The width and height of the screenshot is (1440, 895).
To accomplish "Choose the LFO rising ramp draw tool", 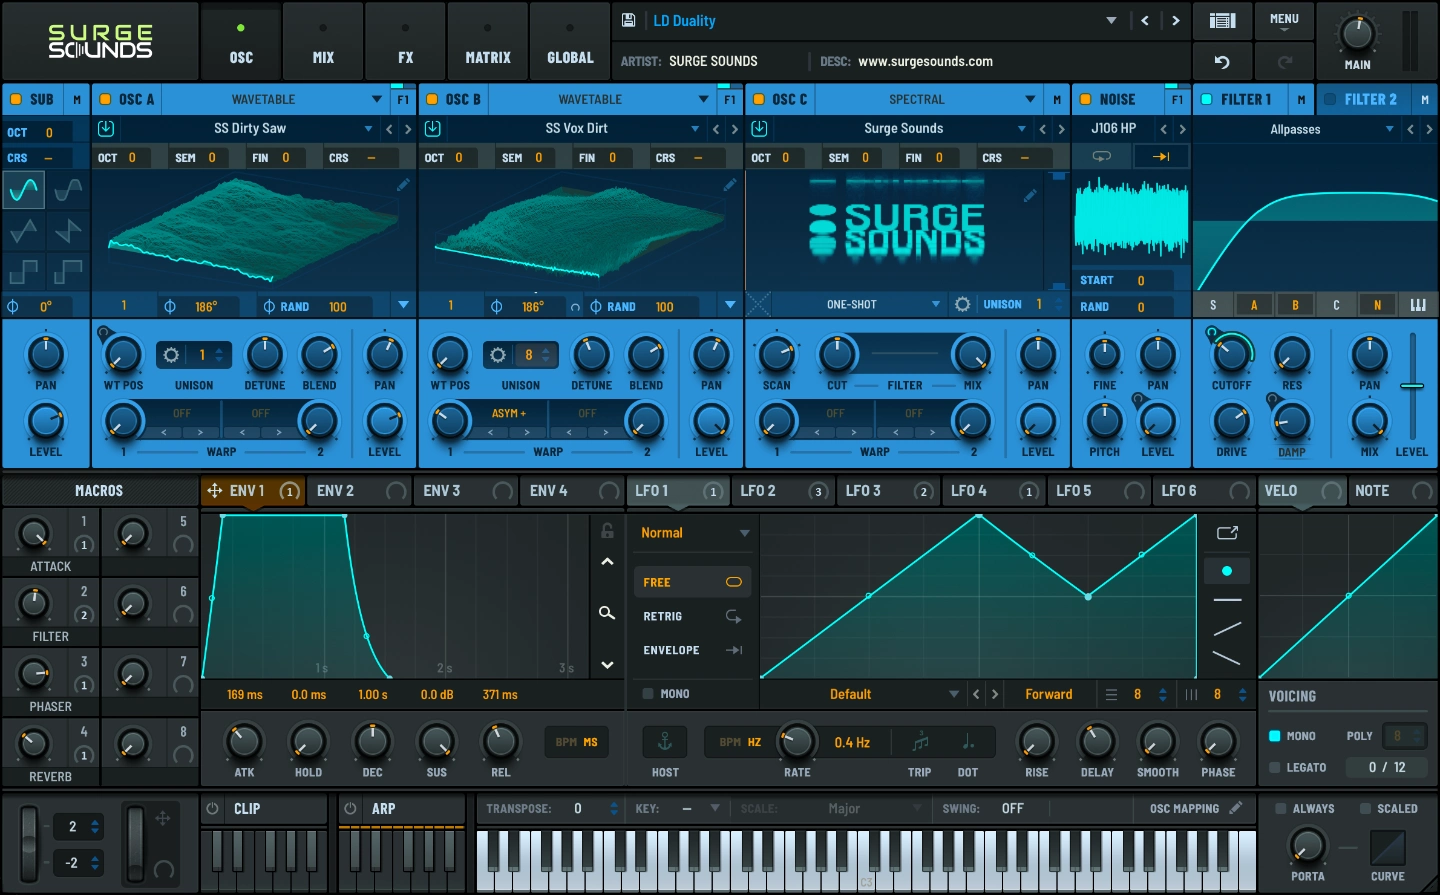I will tap(1227, 629).
